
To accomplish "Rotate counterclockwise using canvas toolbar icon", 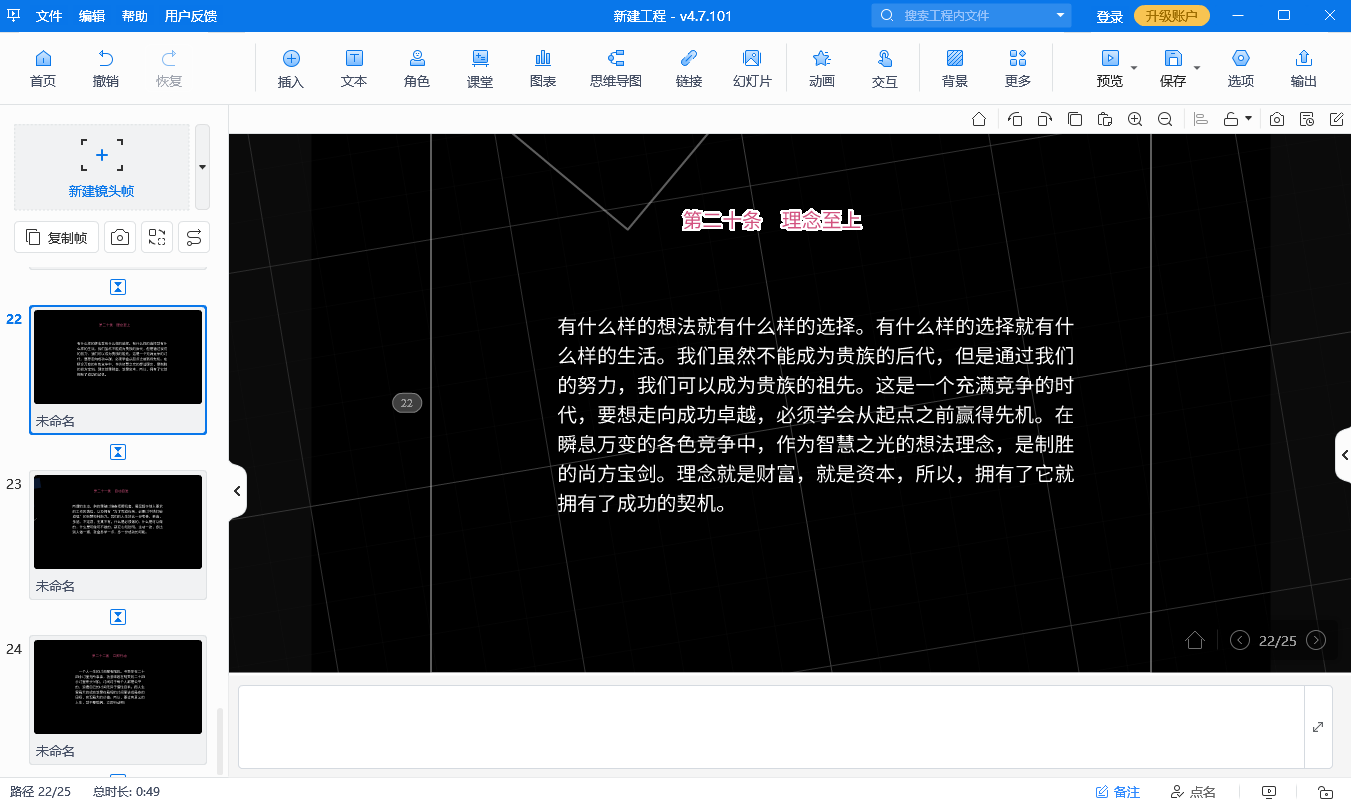I will click(1015, 119).
